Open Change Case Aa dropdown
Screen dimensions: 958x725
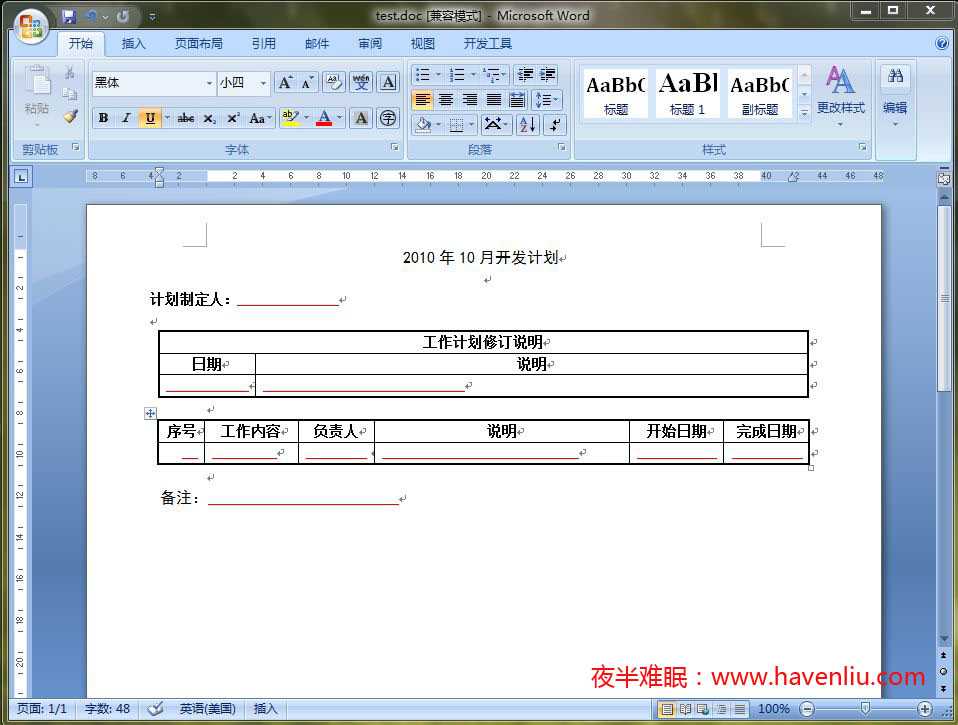260,118
